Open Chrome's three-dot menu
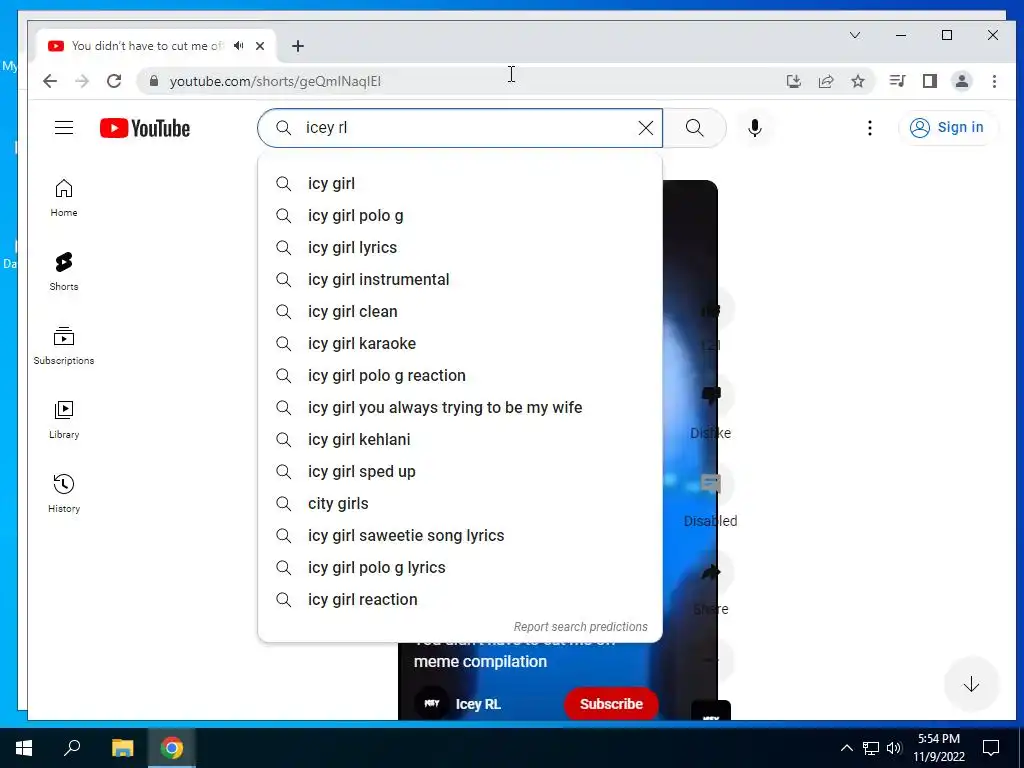The image size is (1024, 768). pyautogui.click(x=994, y=81)
